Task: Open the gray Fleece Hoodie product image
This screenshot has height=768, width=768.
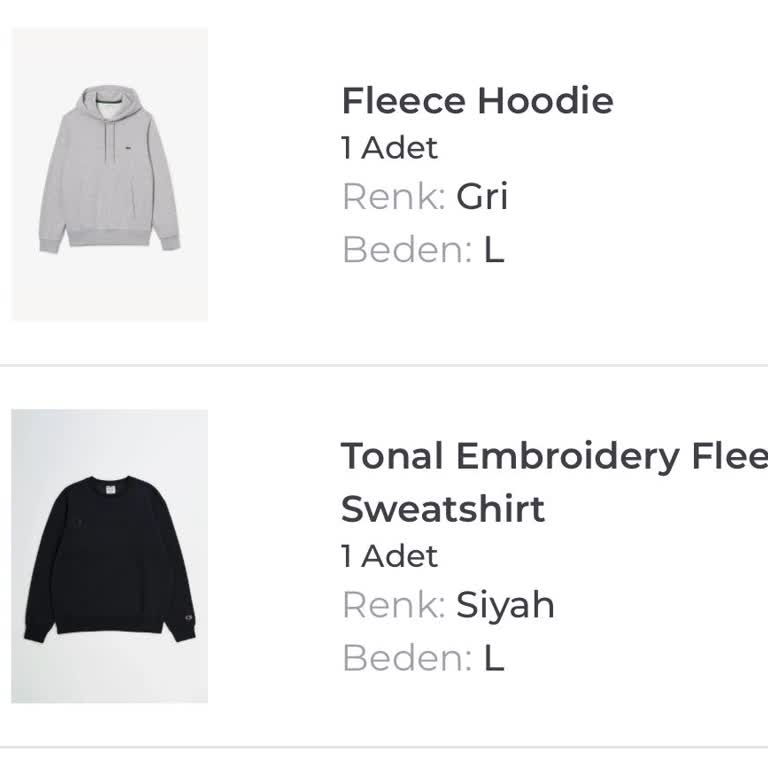Action: pyautogui.click(x=110, y=175)
